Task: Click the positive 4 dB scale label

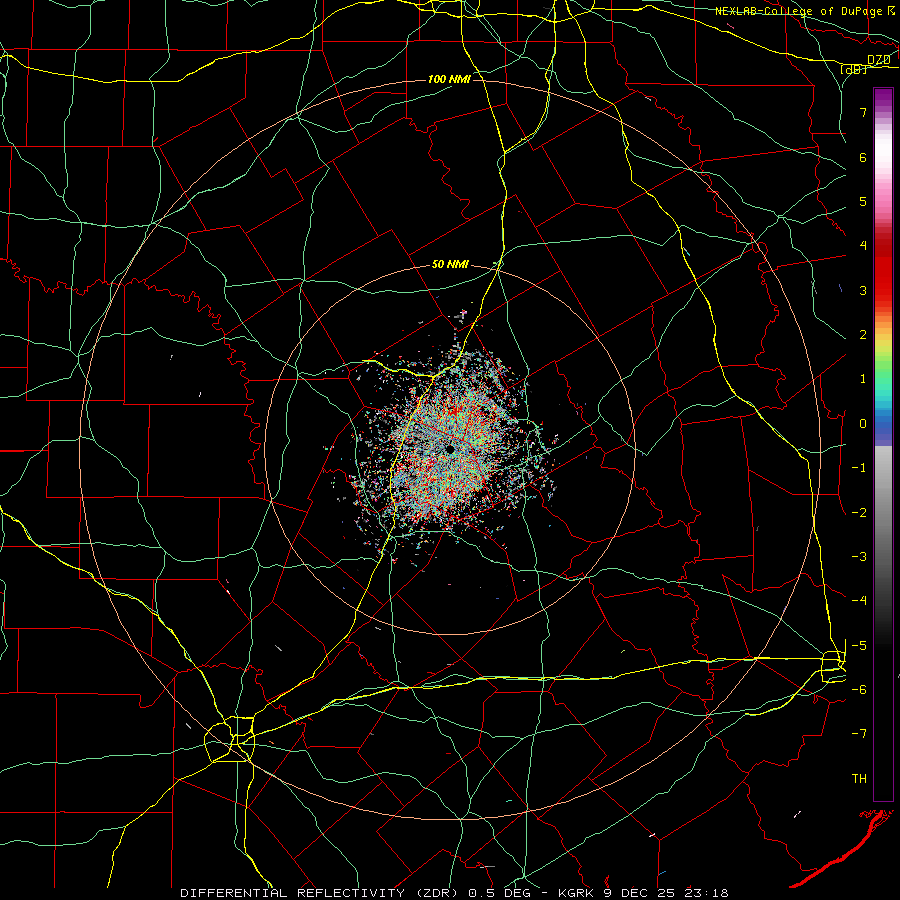Action: (x=863, y=246)
